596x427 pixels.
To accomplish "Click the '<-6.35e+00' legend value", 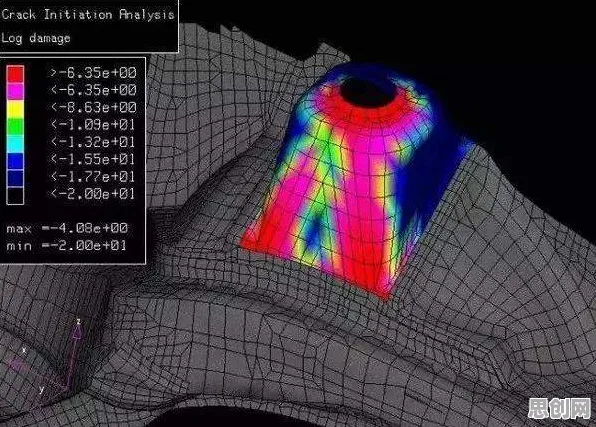I will (x=93, y=90).
